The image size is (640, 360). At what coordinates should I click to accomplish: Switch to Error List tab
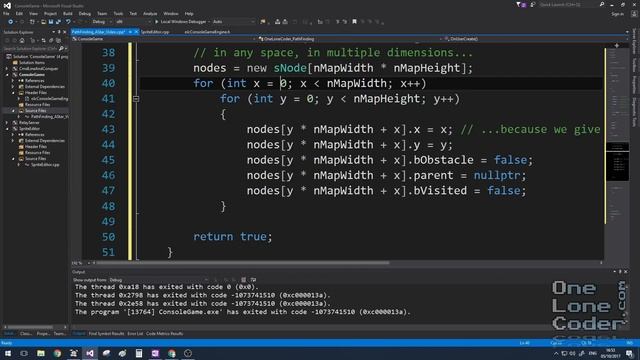pos(135,333)
